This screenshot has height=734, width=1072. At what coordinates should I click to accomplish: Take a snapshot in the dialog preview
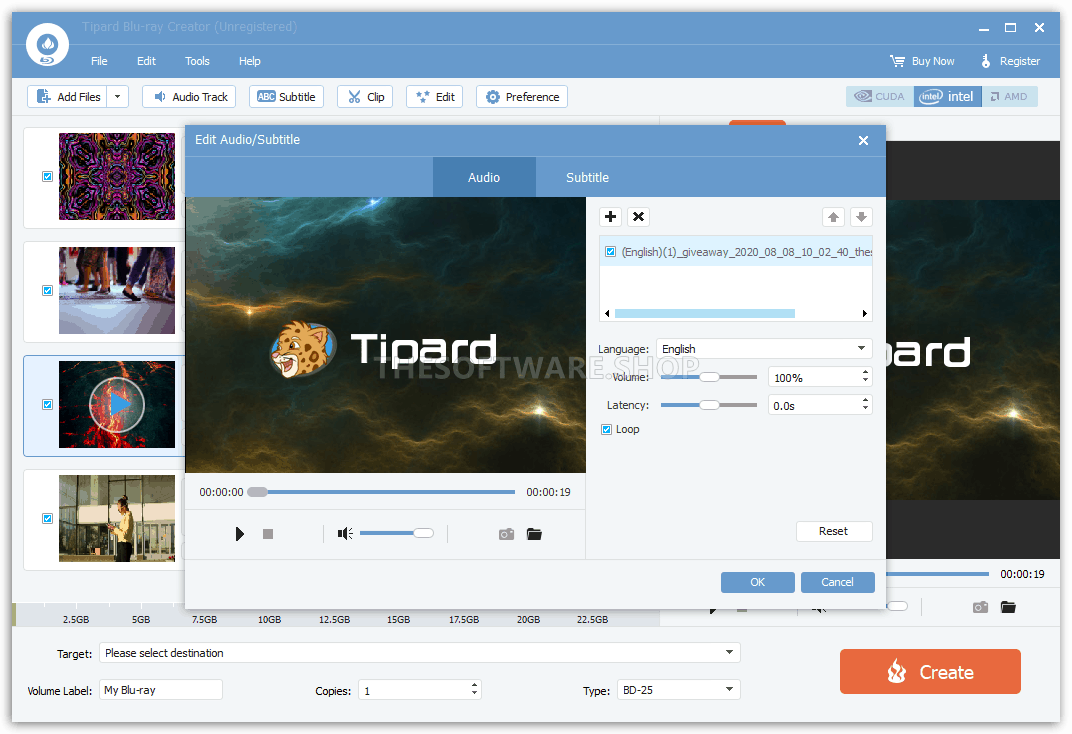coord(506,534)
